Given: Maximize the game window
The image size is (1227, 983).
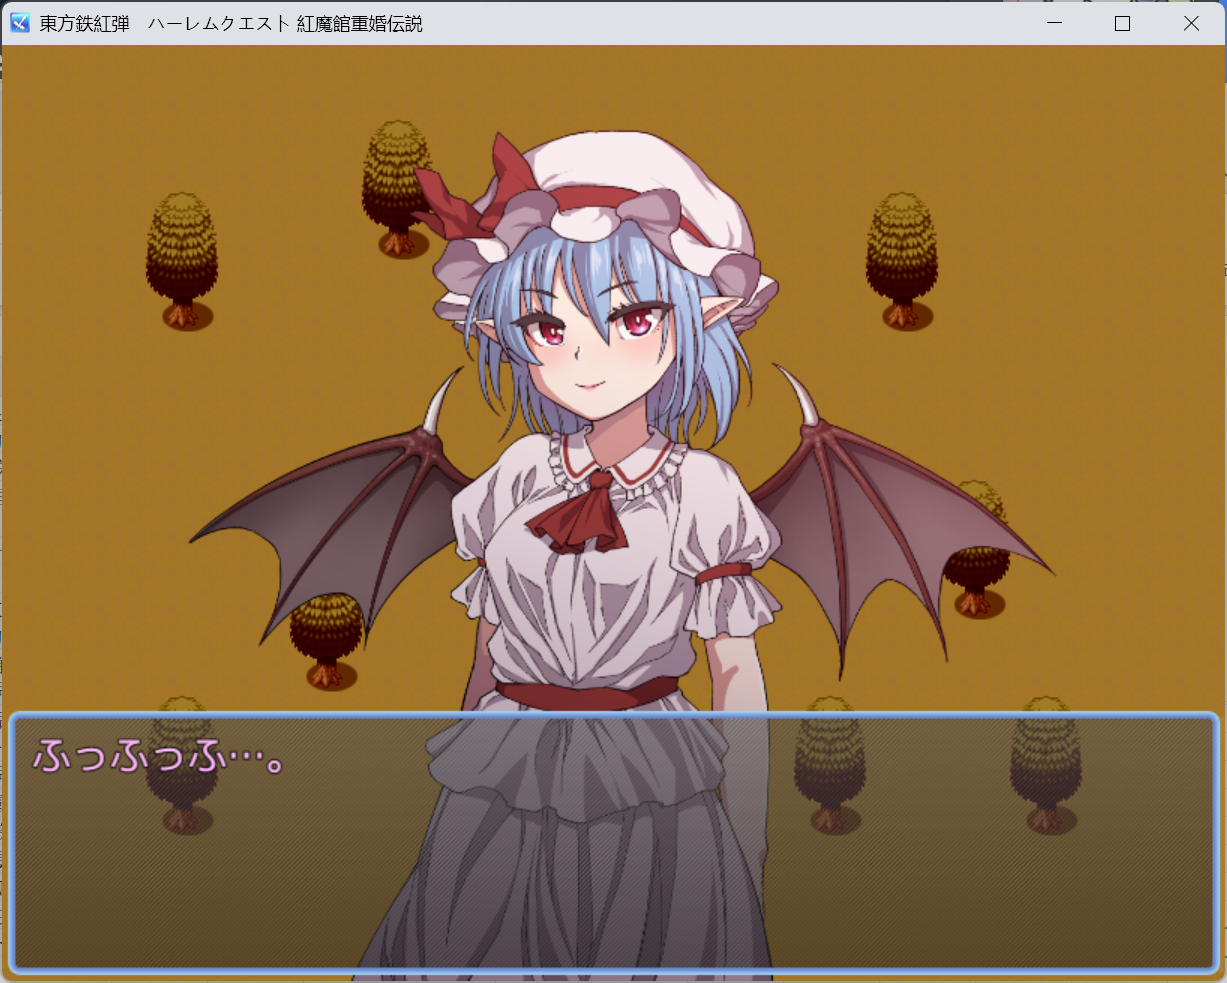Looking at the screenshot, I should [1122, 23].
